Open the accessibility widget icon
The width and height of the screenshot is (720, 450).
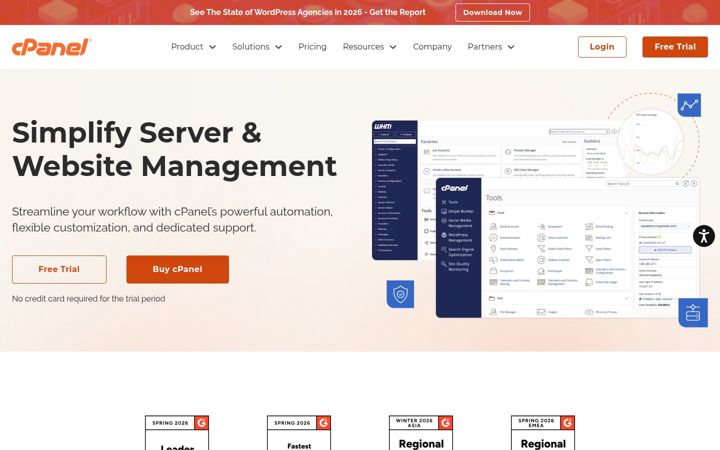click(703, 236)
